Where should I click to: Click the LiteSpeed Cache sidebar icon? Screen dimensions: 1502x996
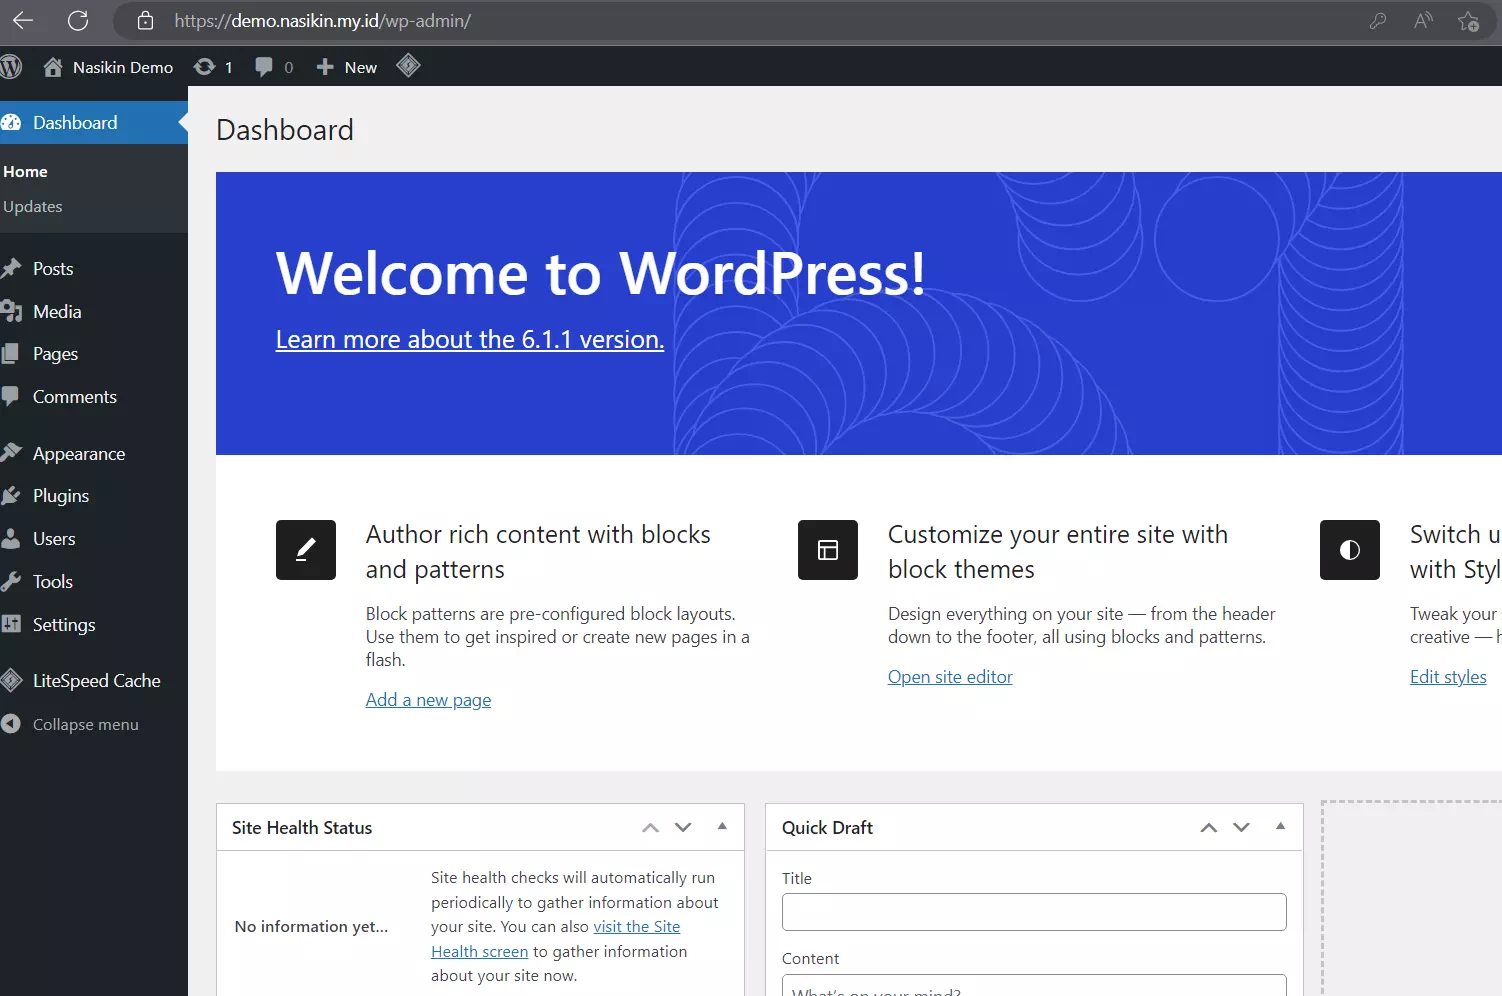pyautogui.click(x=11, y=680)
